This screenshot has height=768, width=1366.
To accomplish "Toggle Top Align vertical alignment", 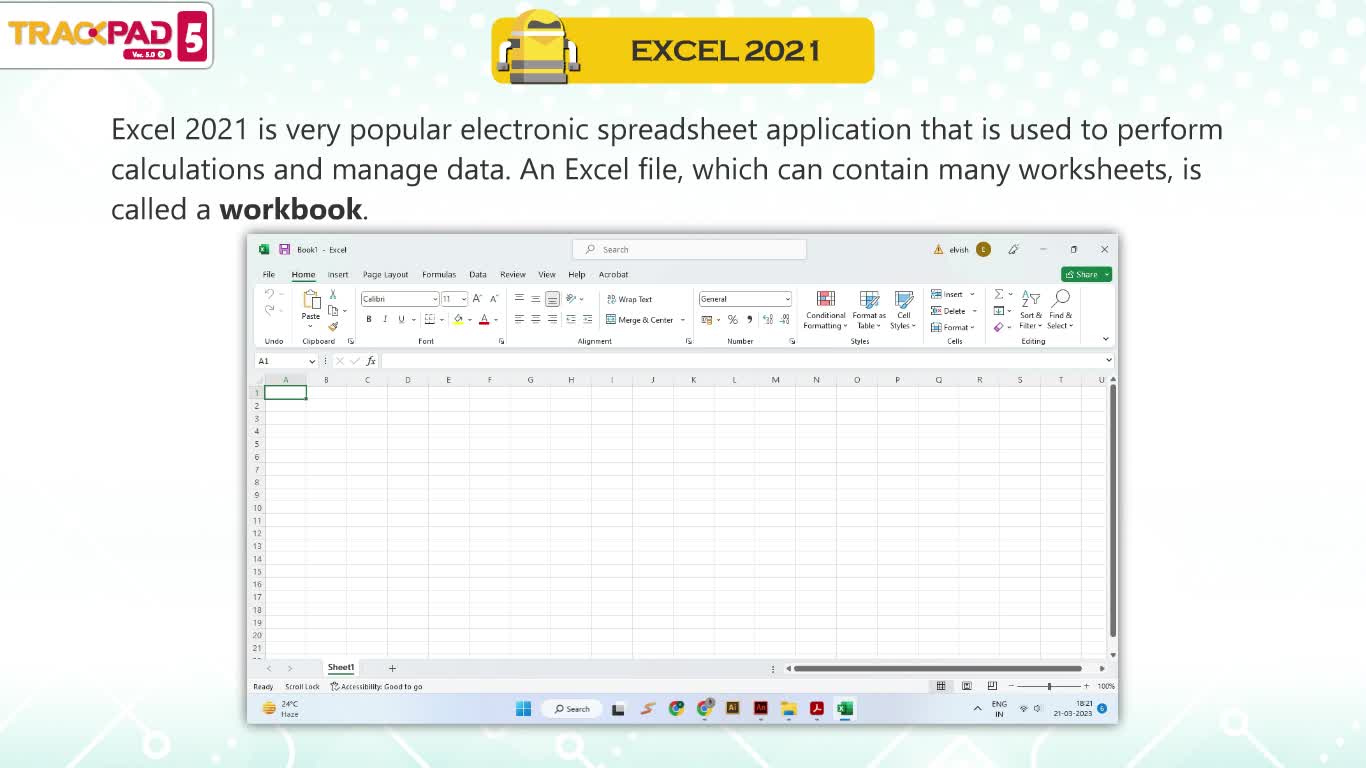I will pos(519,299).
